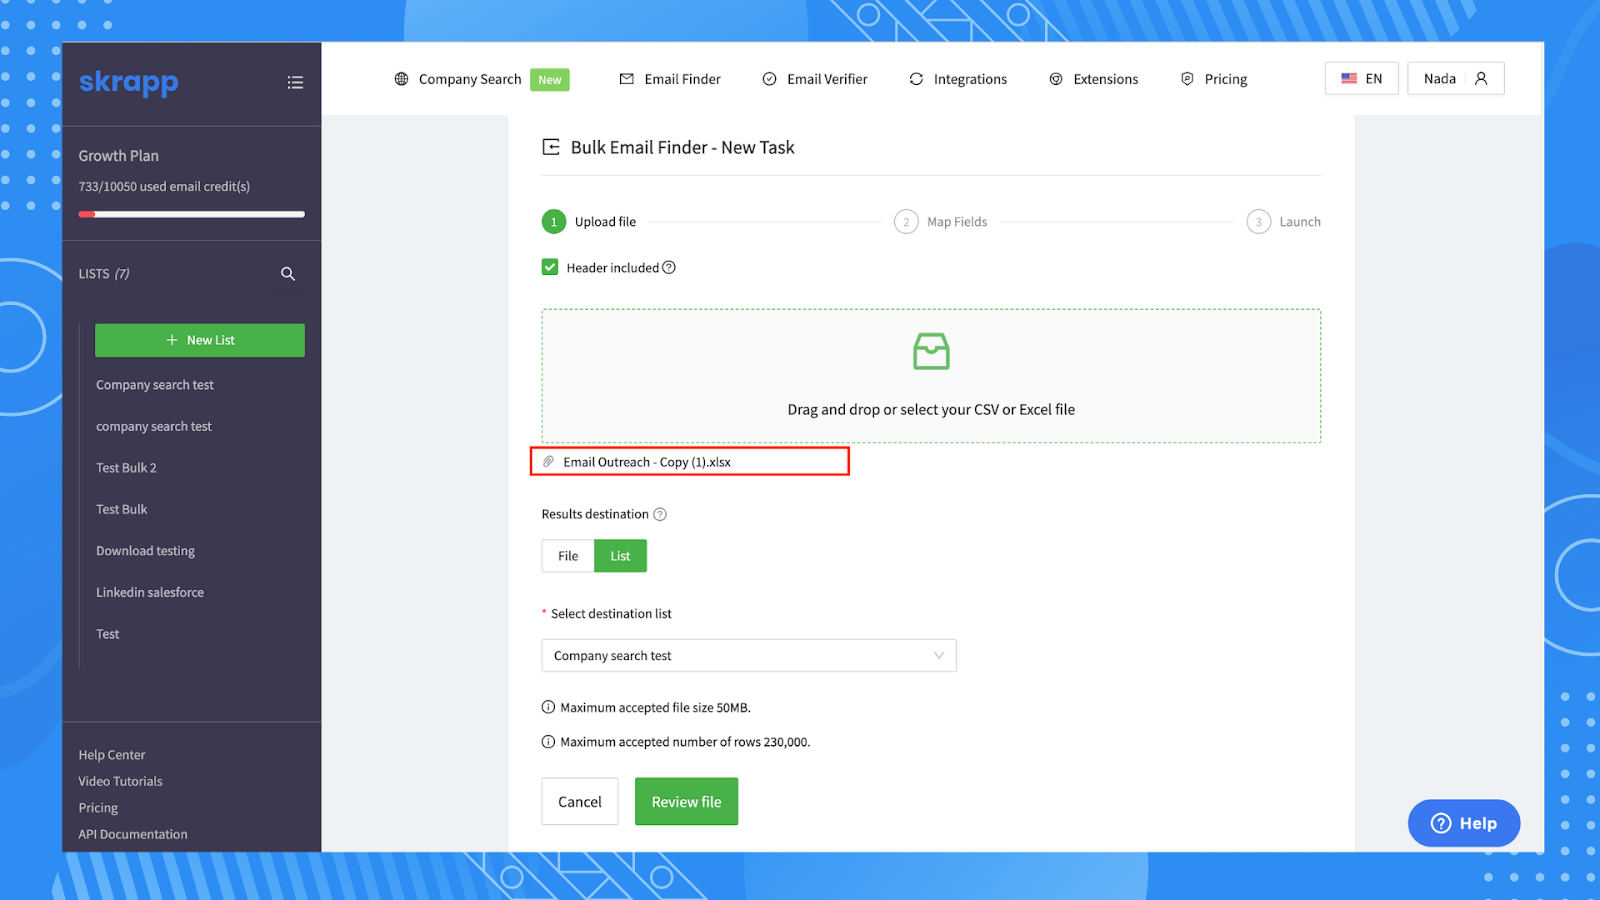
Task: Click 'Email Outreach - Copy (1).xlsx' file name
Action: pyautogui.click(x=647, y=462)
